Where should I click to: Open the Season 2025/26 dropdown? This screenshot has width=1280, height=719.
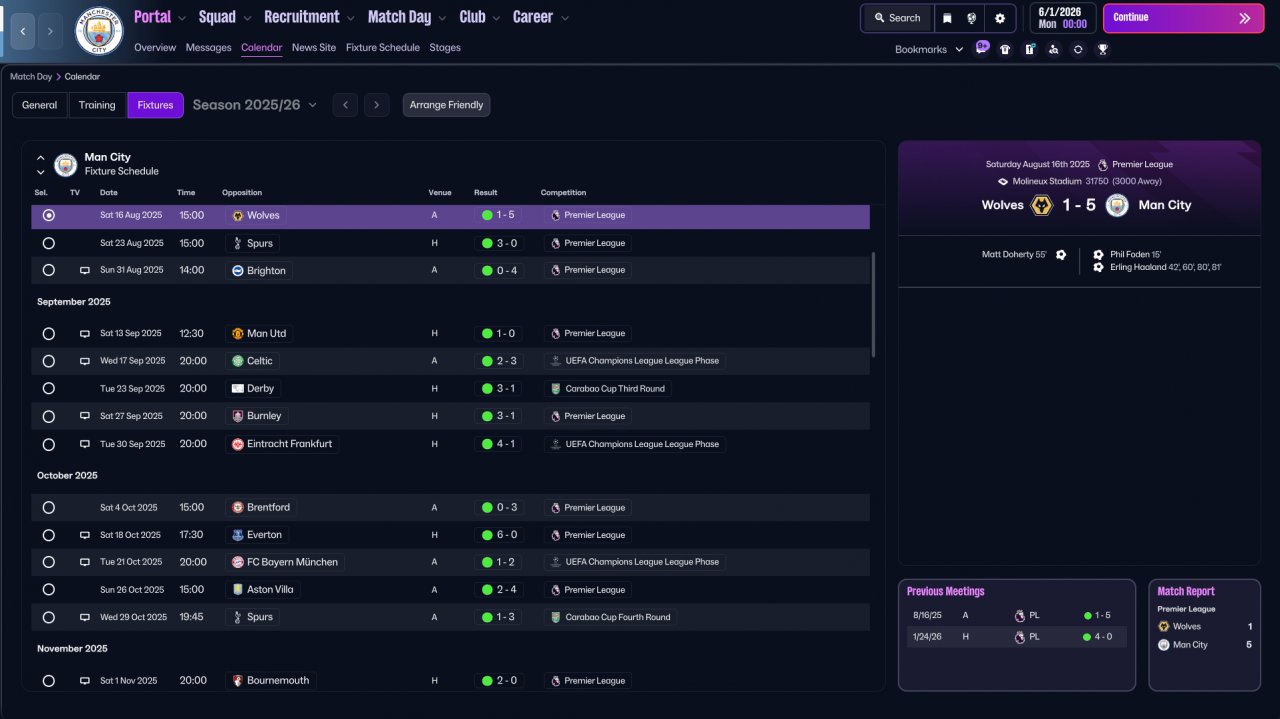(255, 105)
